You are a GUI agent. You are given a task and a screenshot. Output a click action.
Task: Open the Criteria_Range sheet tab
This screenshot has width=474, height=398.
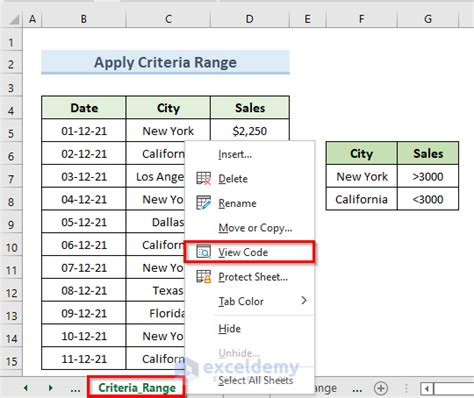click(137, 388)
